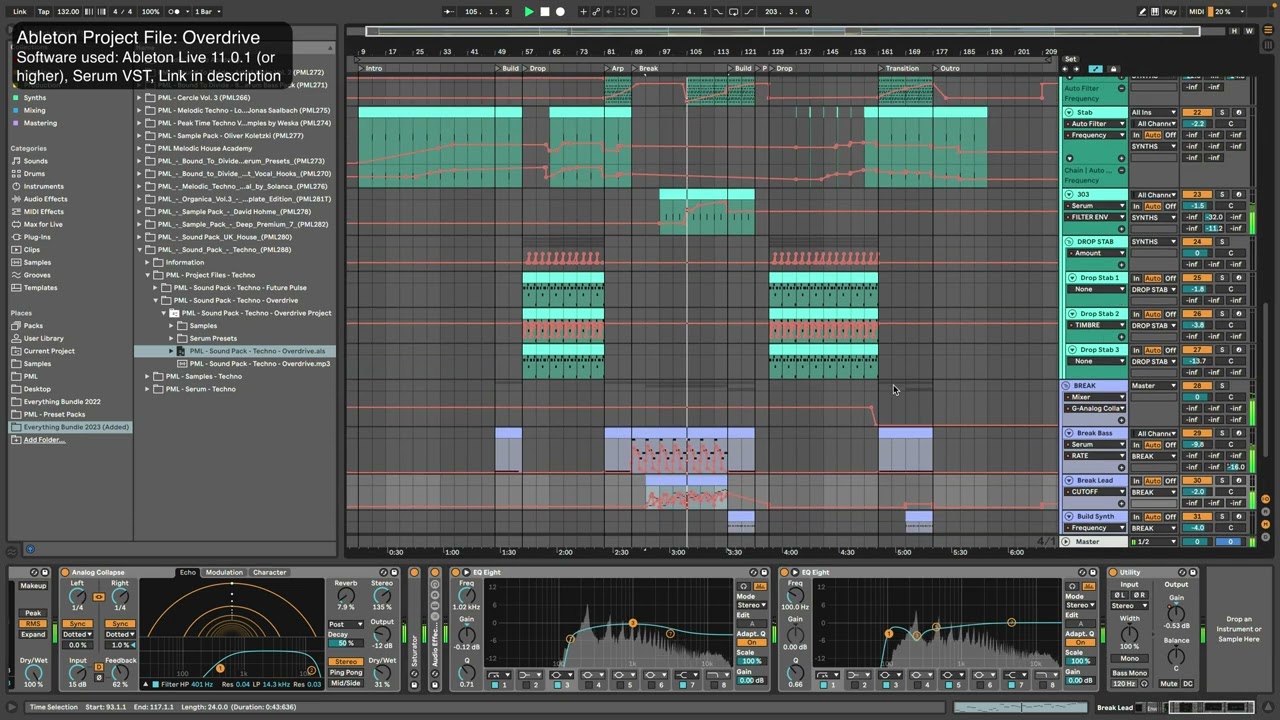
Task: Arm the Arrangement Record button
Action: point(560,12)
